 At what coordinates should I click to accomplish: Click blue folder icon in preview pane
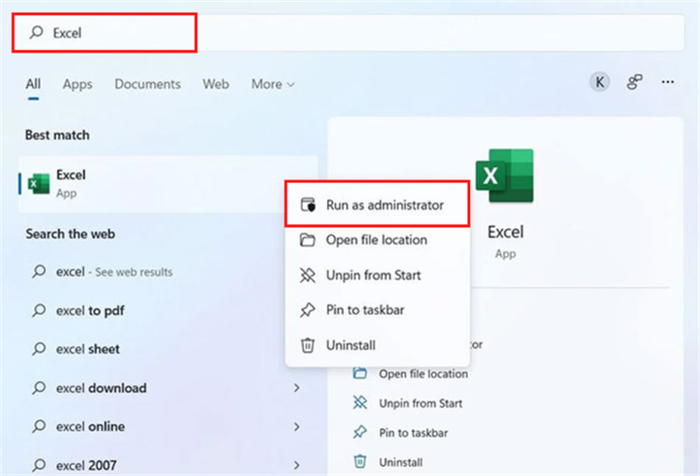(x=360, y=373)
